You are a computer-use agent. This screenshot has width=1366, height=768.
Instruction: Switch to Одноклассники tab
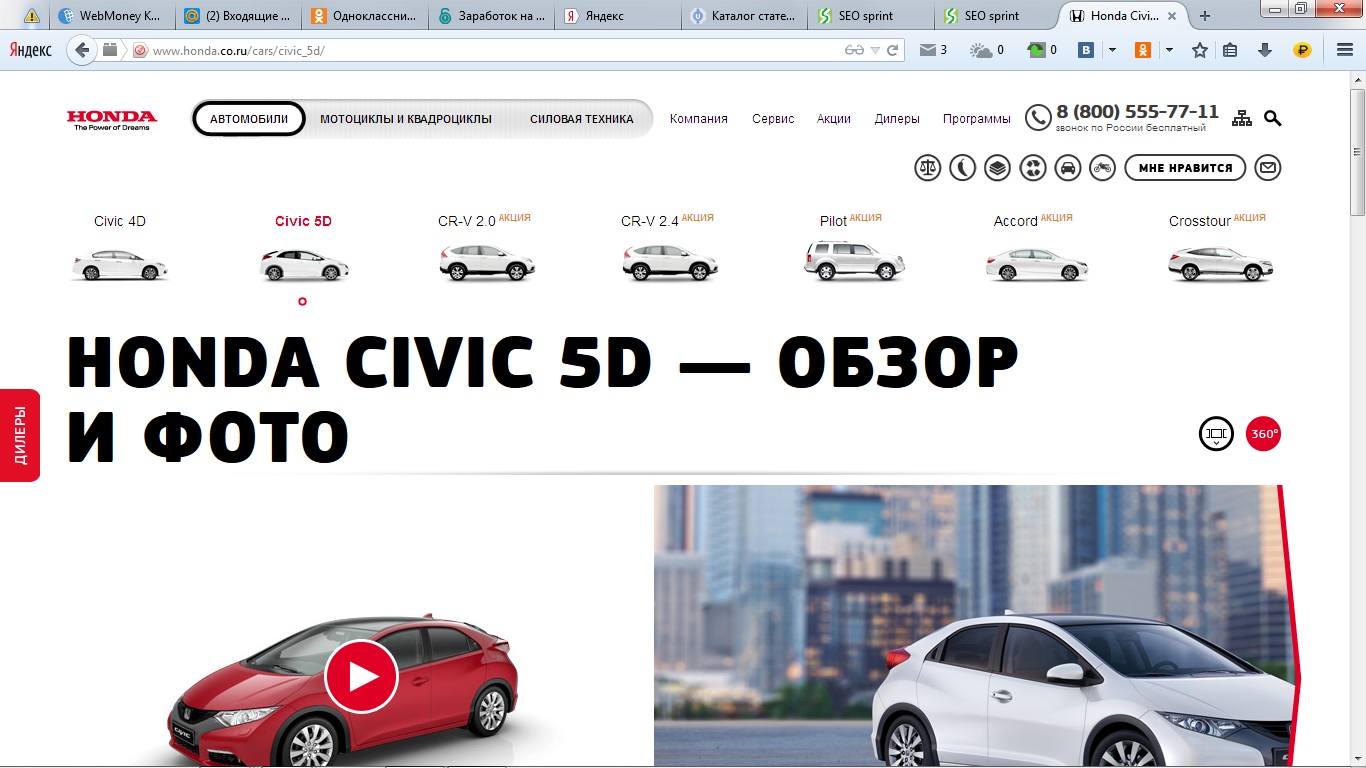click(x=365, y=16)
